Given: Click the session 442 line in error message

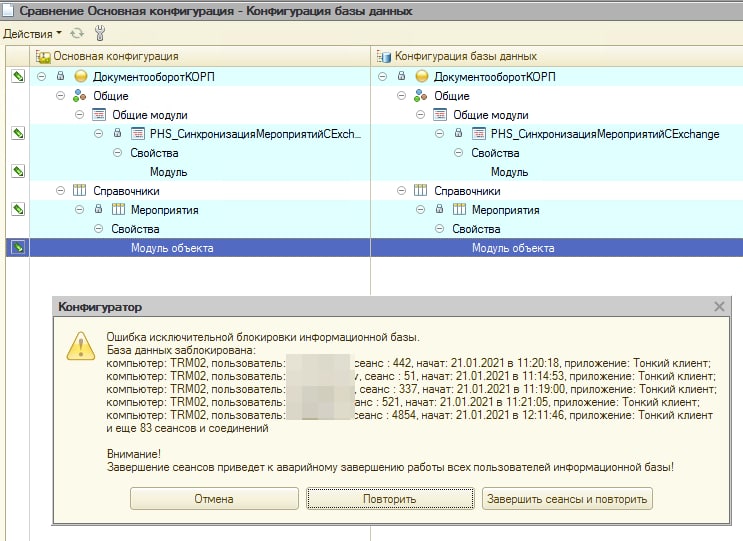Looking at the screenshot, I should click(x=408, y=363).
